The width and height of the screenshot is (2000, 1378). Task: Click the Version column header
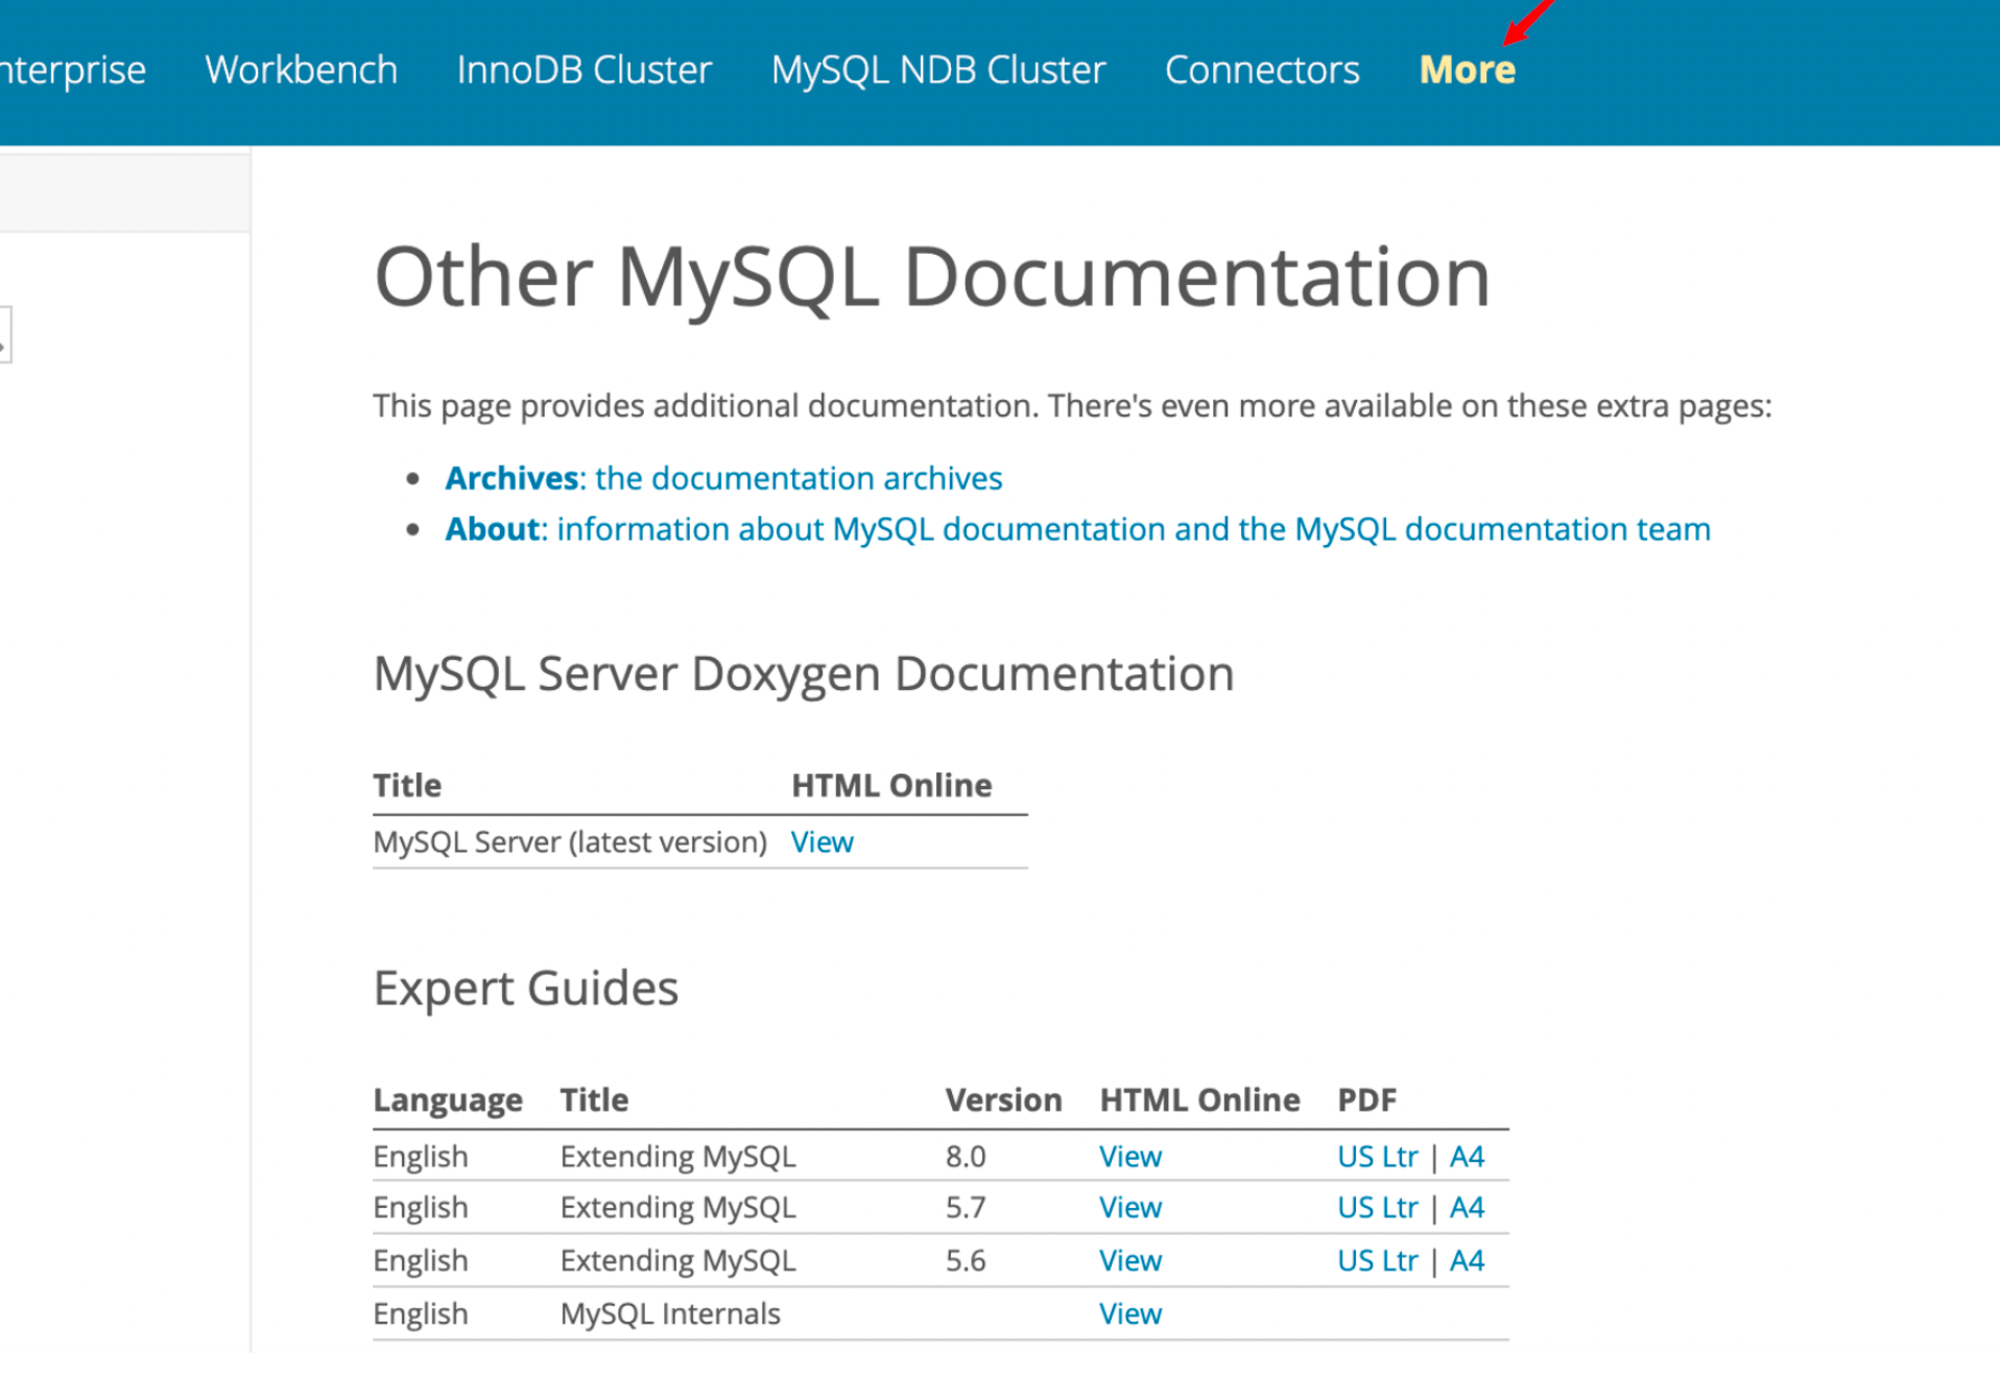(x=1003, y=1100)
